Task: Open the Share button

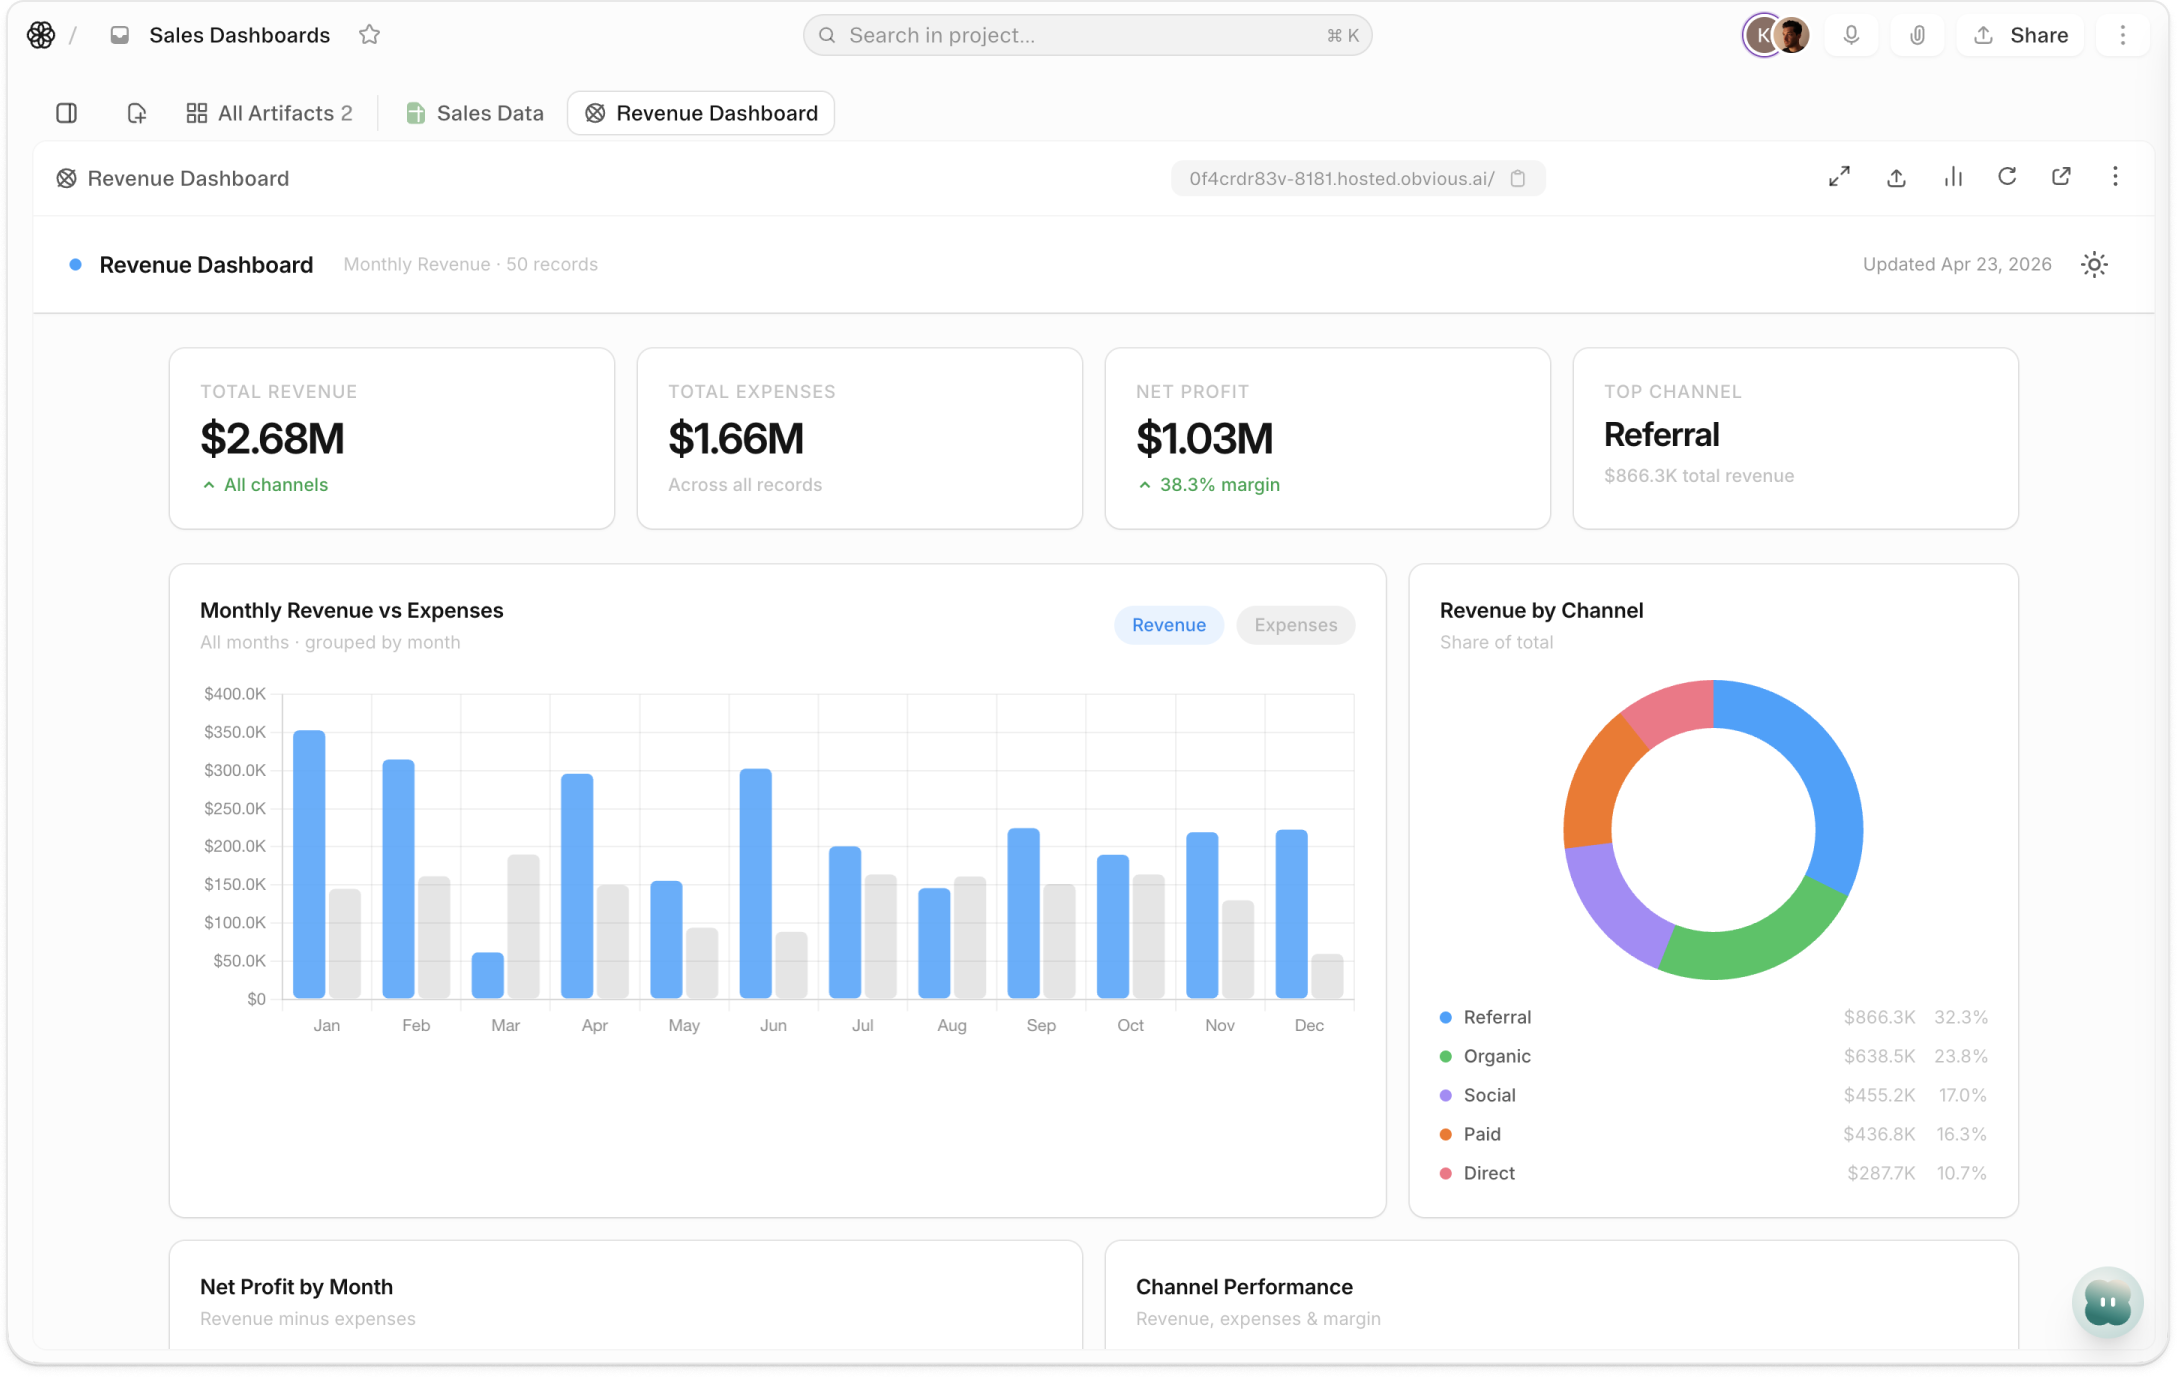Action: click(x=2021, y=35)
